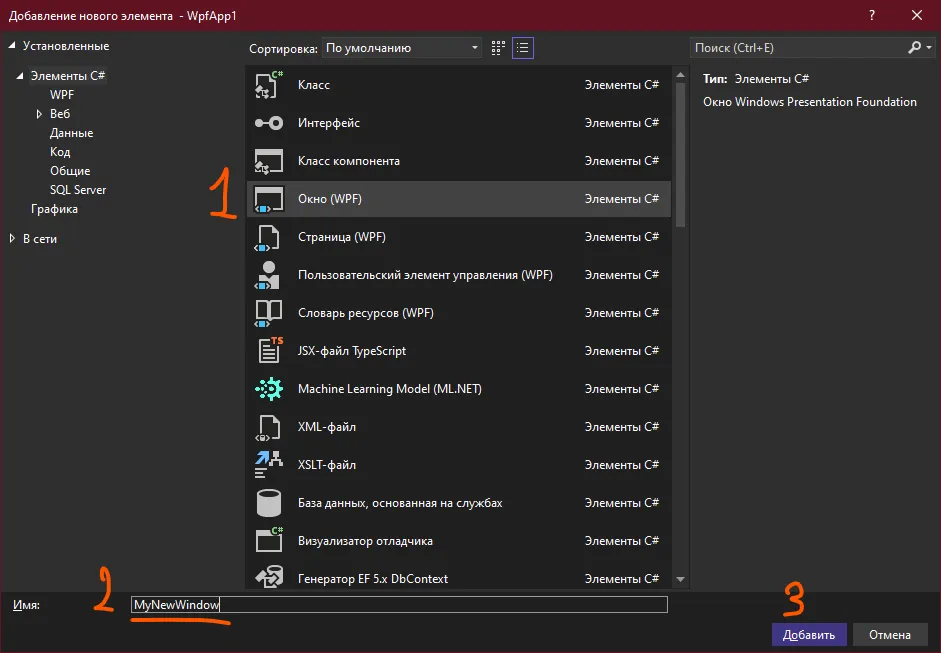Collapse the Элементы C# tree node
This screenshot has width=941, height=653.
(x=20, y=76)
